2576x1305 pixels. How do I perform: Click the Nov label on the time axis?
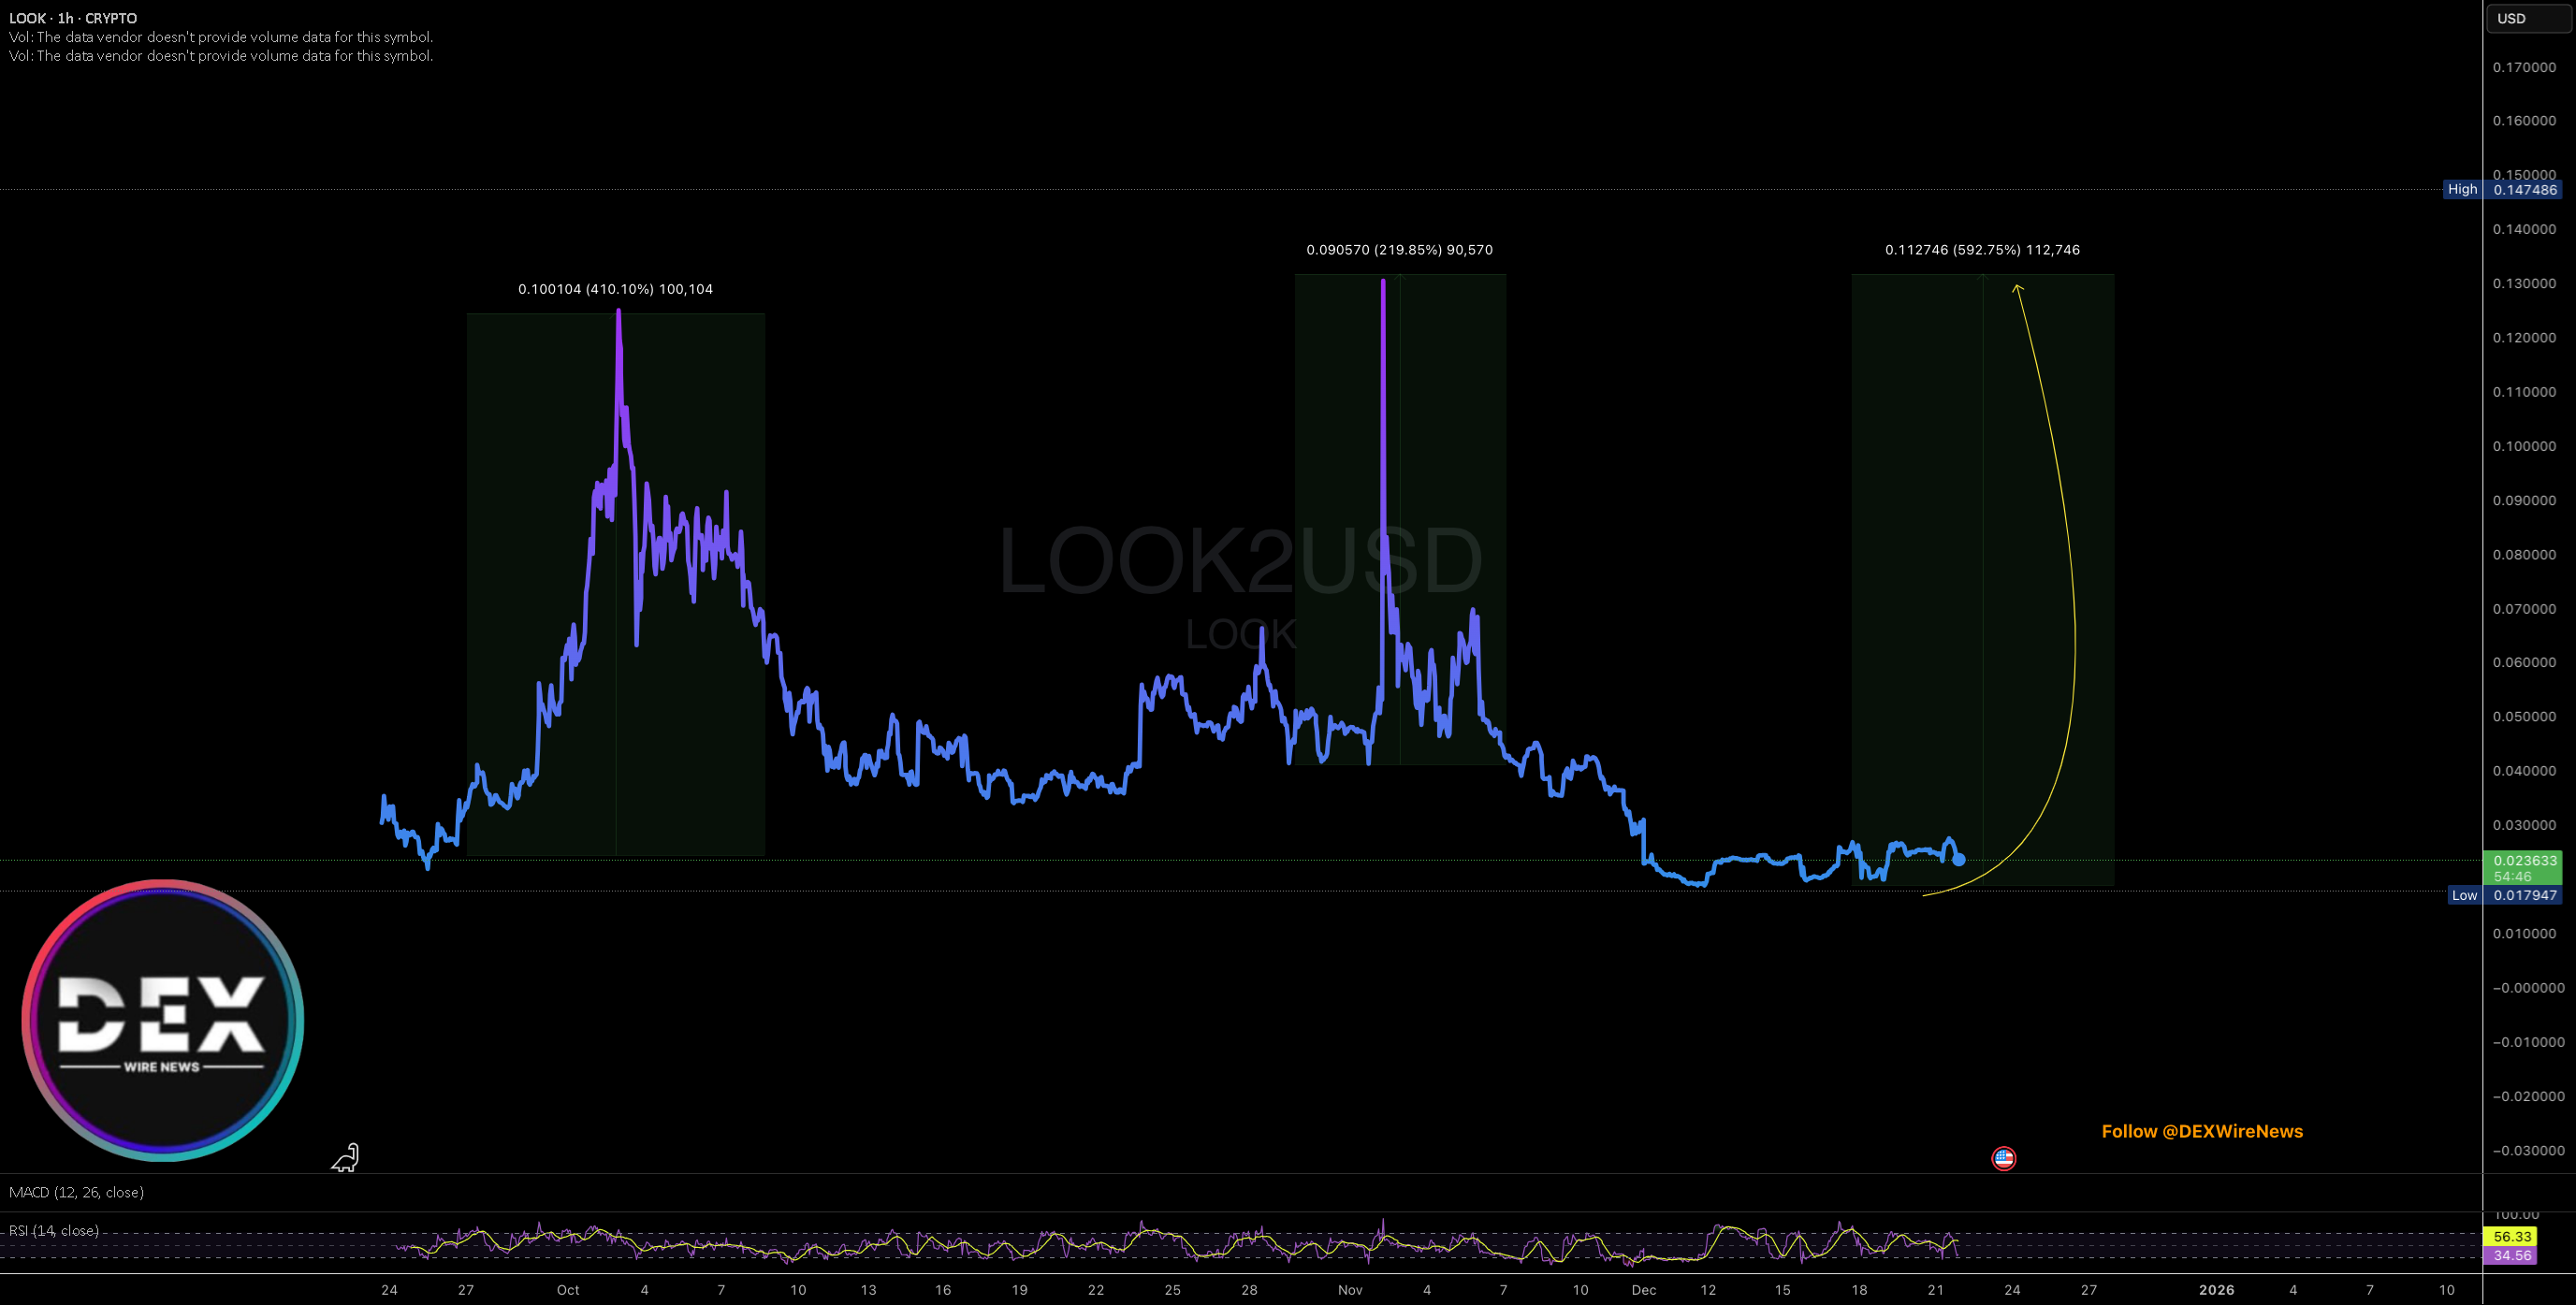1350,1290
